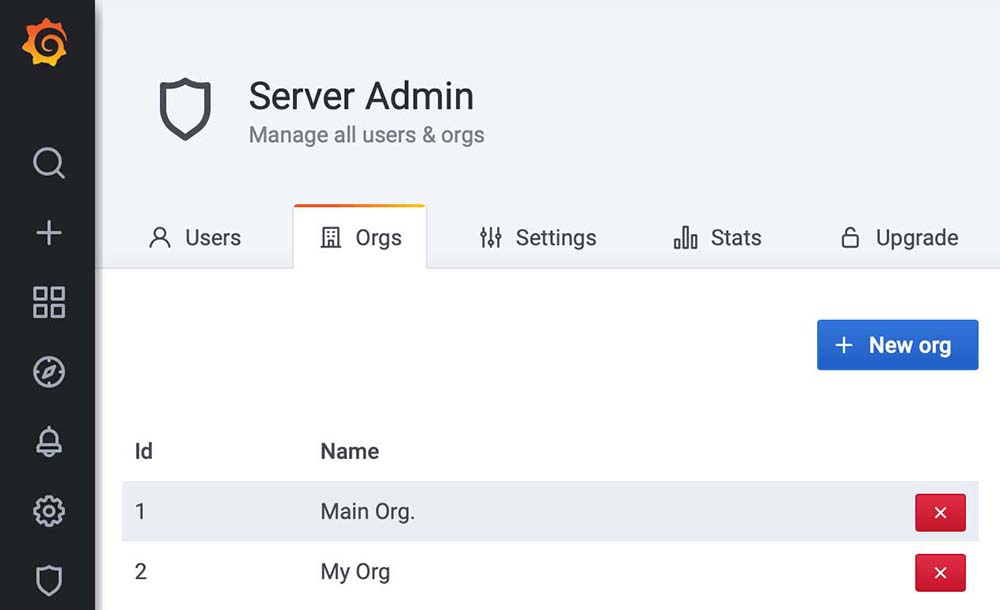
Task: Open the Upgrade tab
Action: click(x=898, y=238)
